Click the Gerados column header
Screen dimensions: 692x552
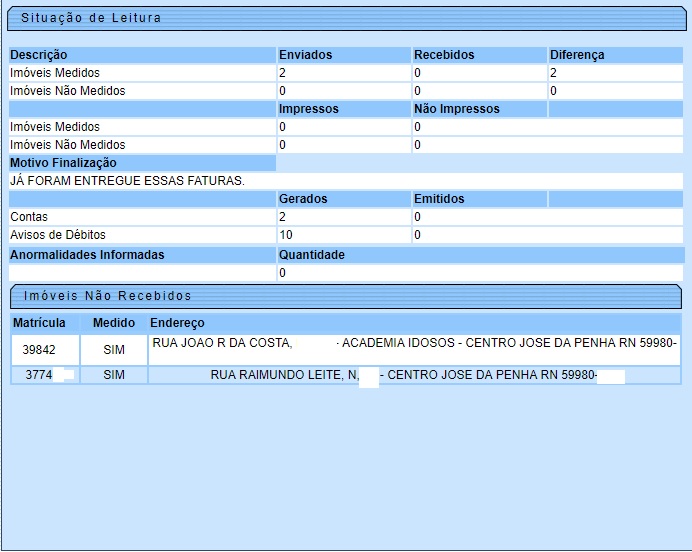click(x=303, y=199)
